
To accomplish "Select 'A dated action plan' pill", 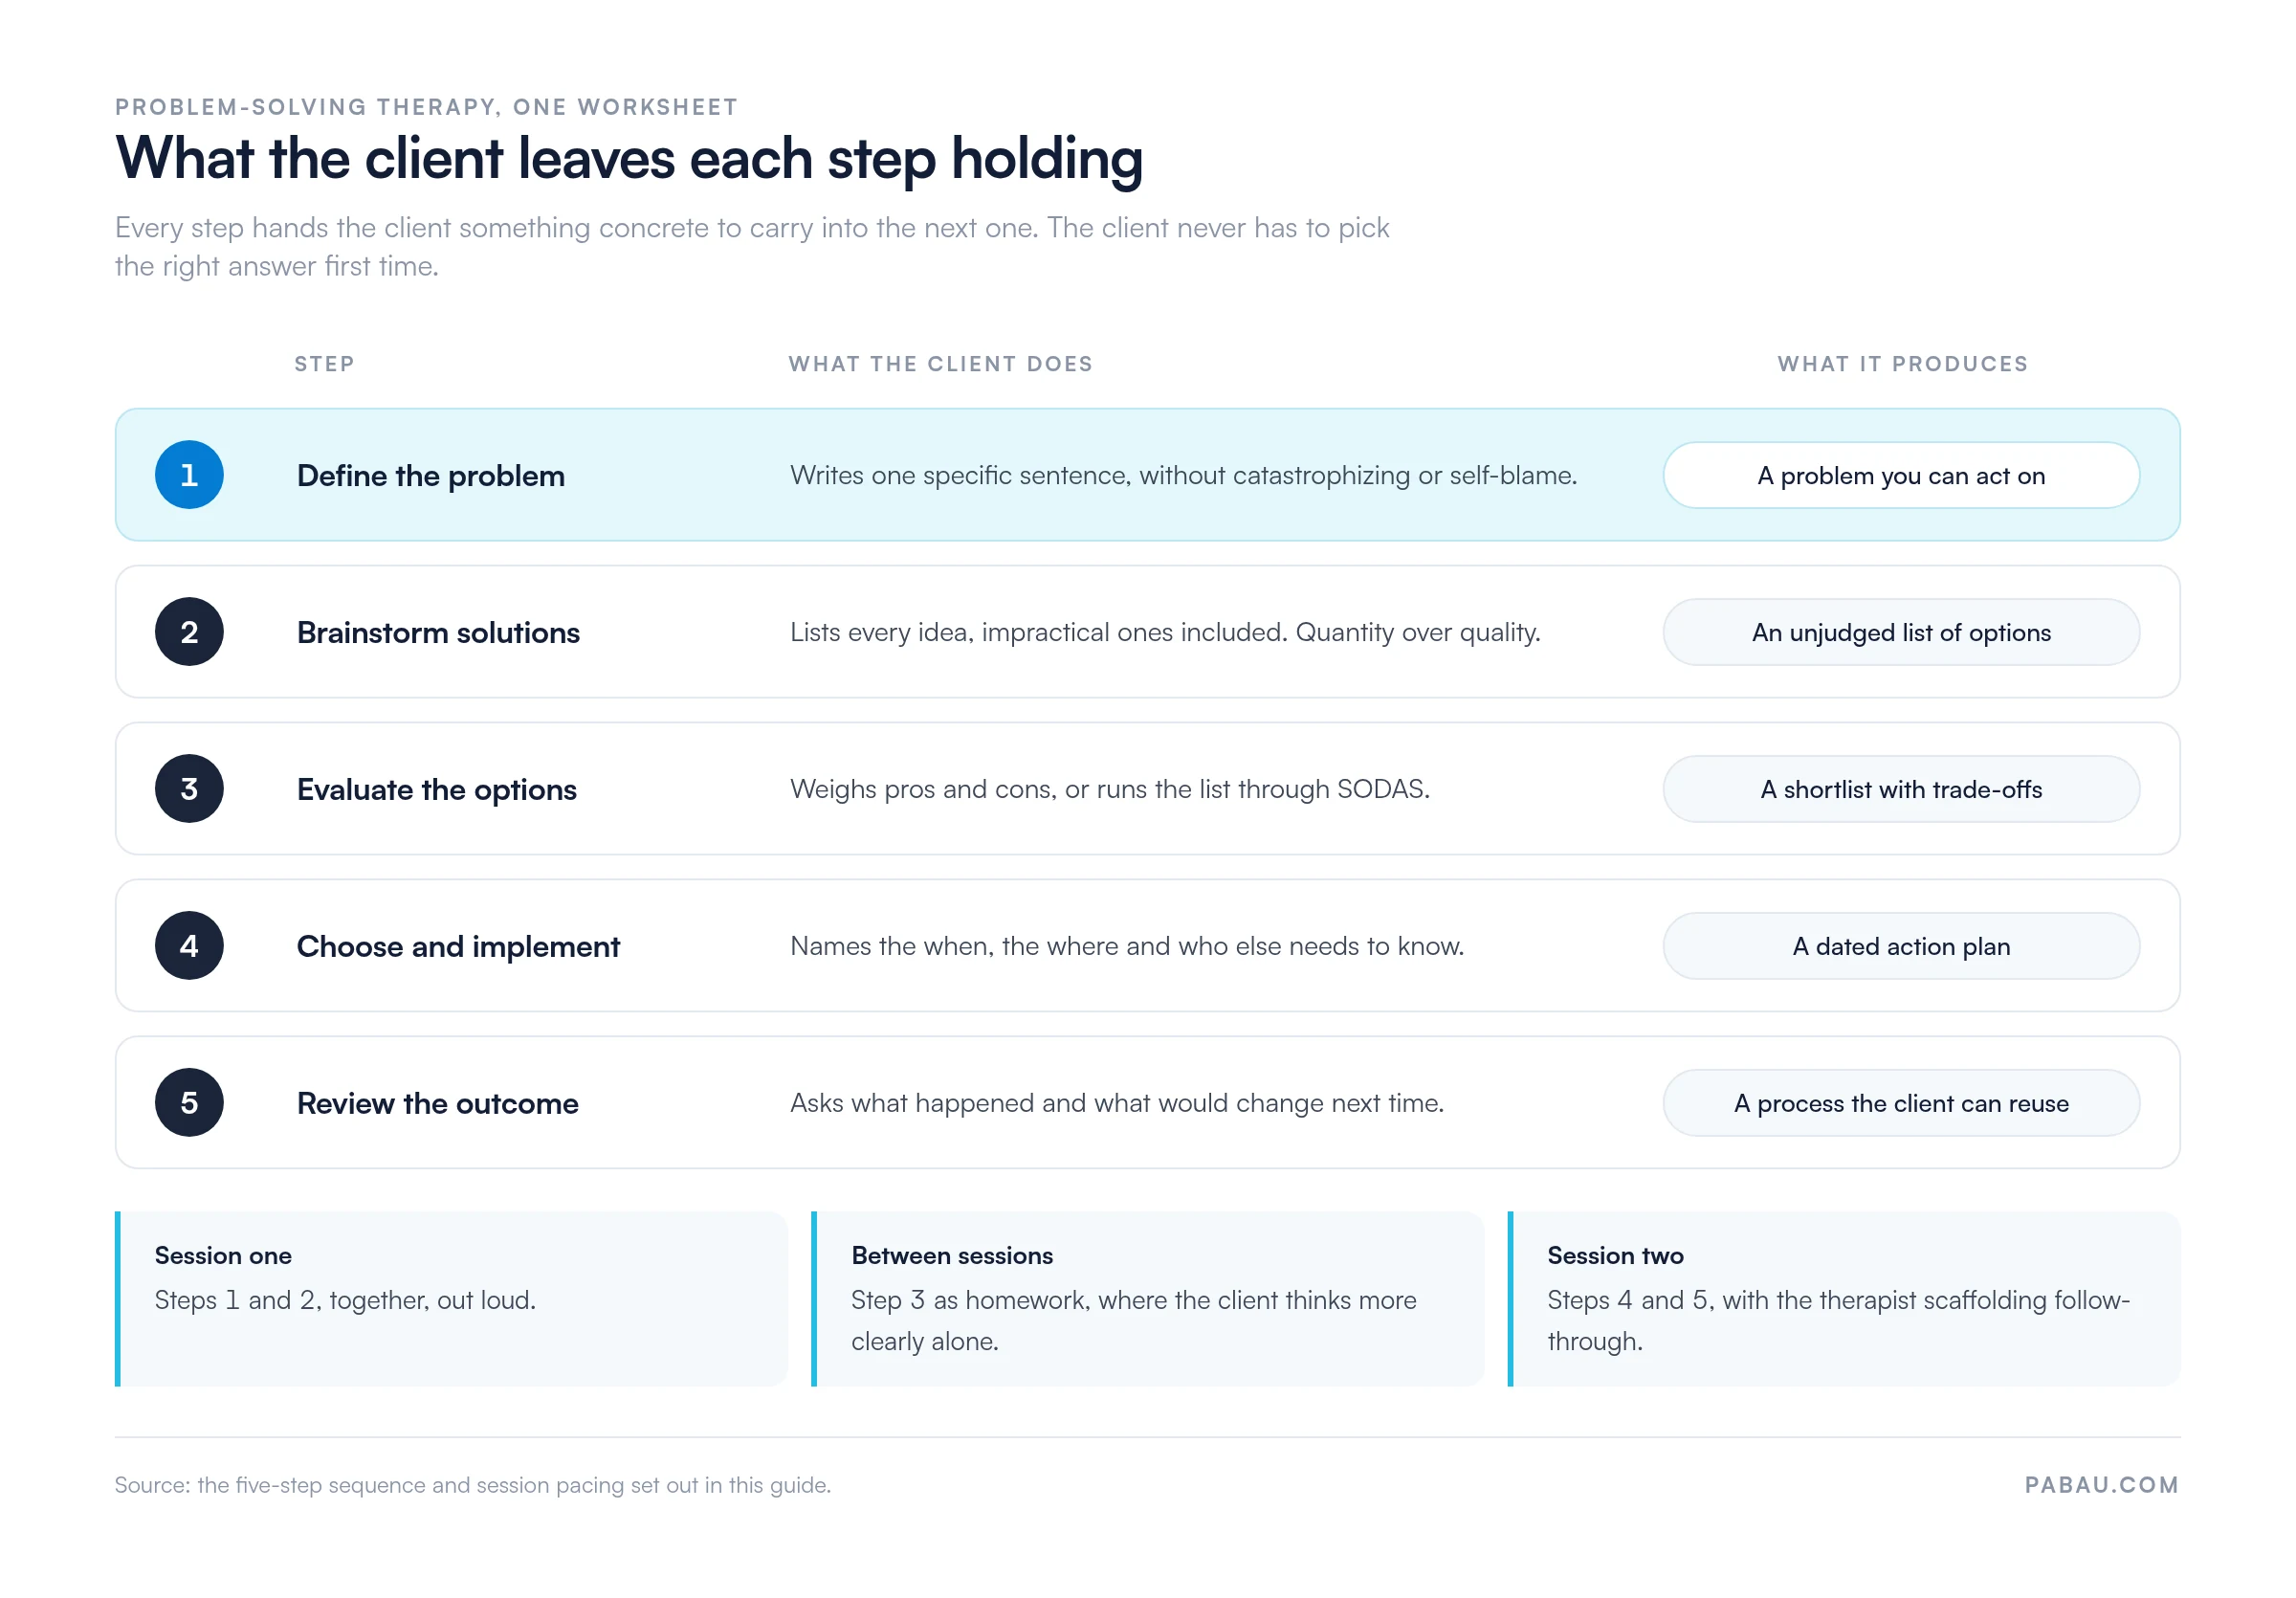I will 1901,946.
